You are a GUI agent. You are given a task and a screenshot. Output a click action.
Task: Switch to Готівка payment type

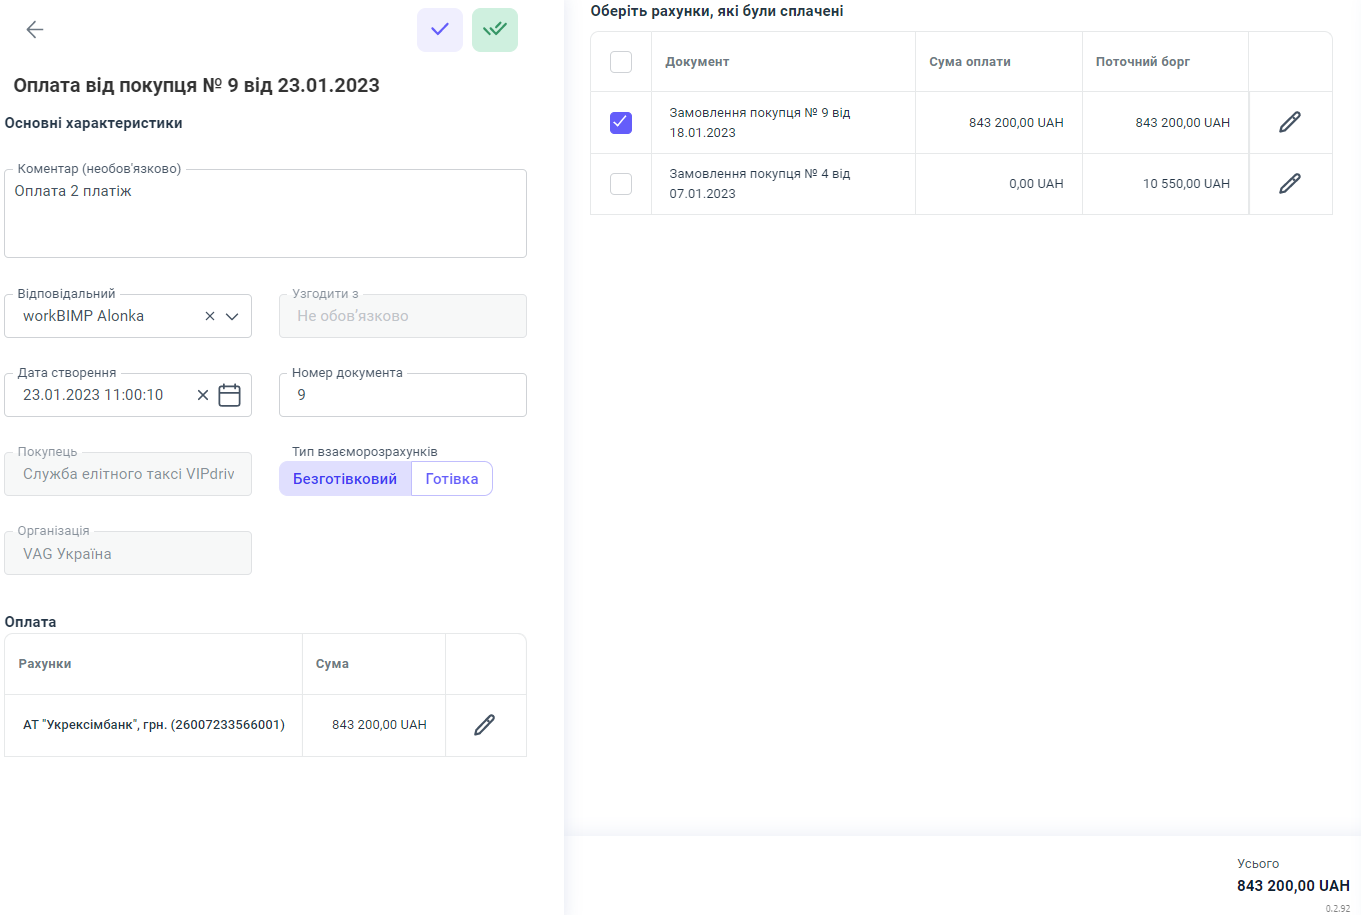click(x=452, y=479)
